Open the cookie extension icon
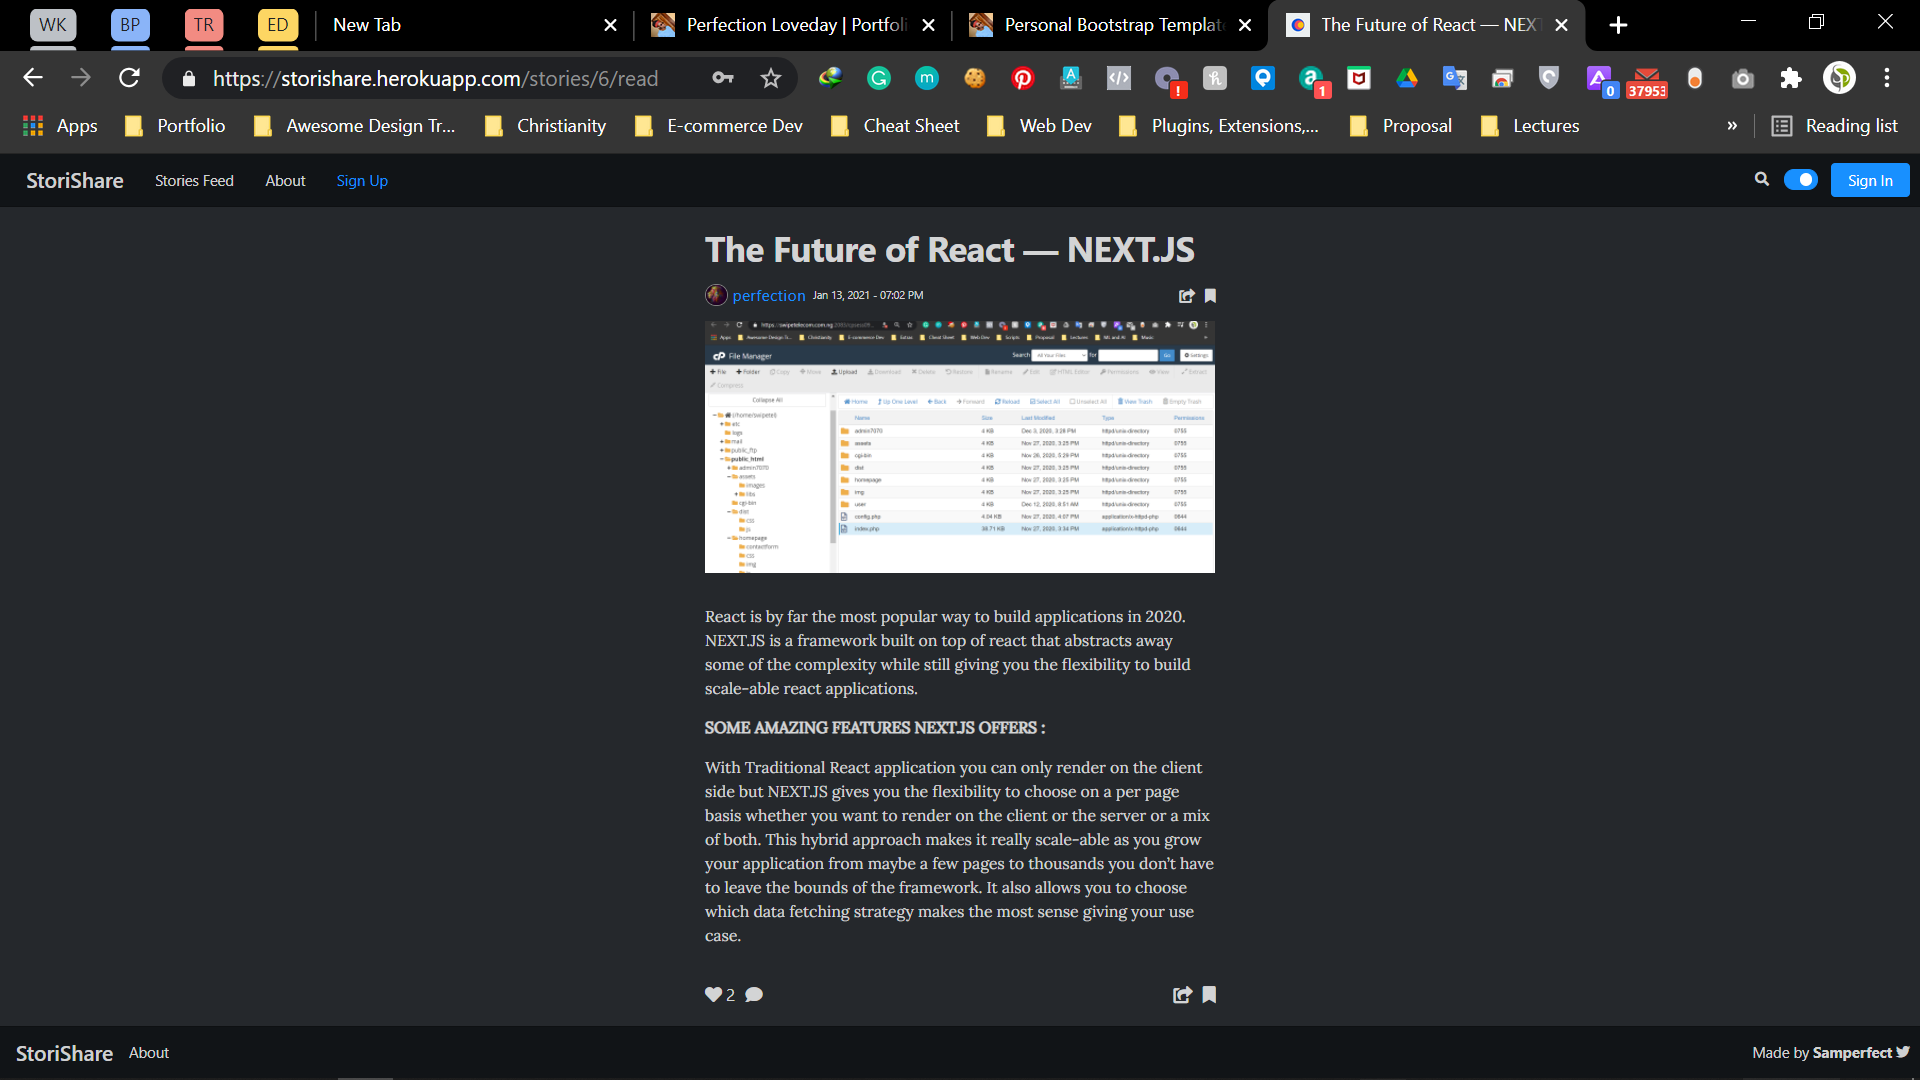Screen dimensions: 1920x1080 [x=975, y=78]
